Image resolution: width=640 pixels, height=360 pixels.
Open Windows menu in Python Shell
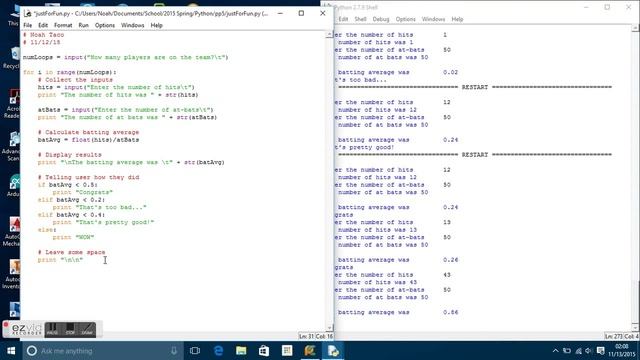[433, 19]
